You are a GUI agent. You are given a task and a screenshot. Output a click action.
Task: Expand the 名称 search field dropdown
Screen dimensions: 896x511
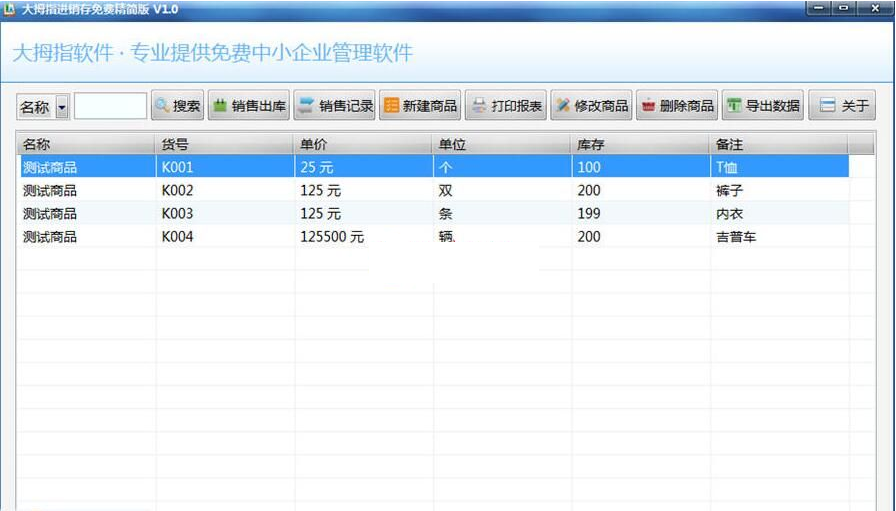point(62,107)
